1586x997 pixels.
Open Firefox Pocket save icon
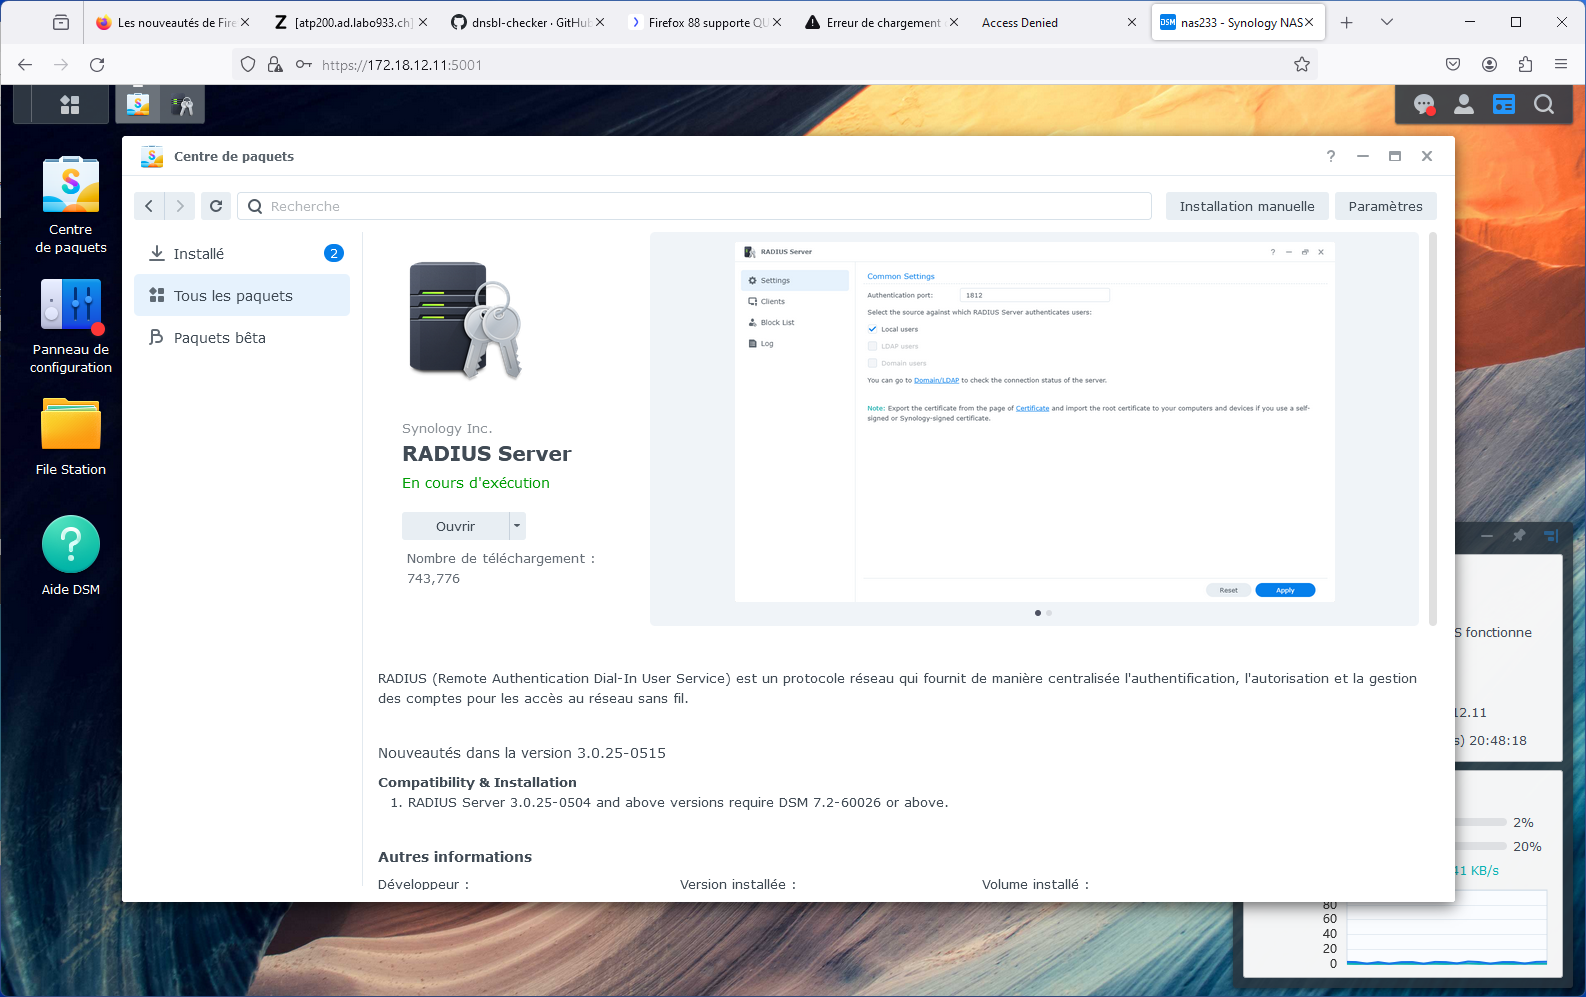pyautogui.click(x=1453, y=65)
